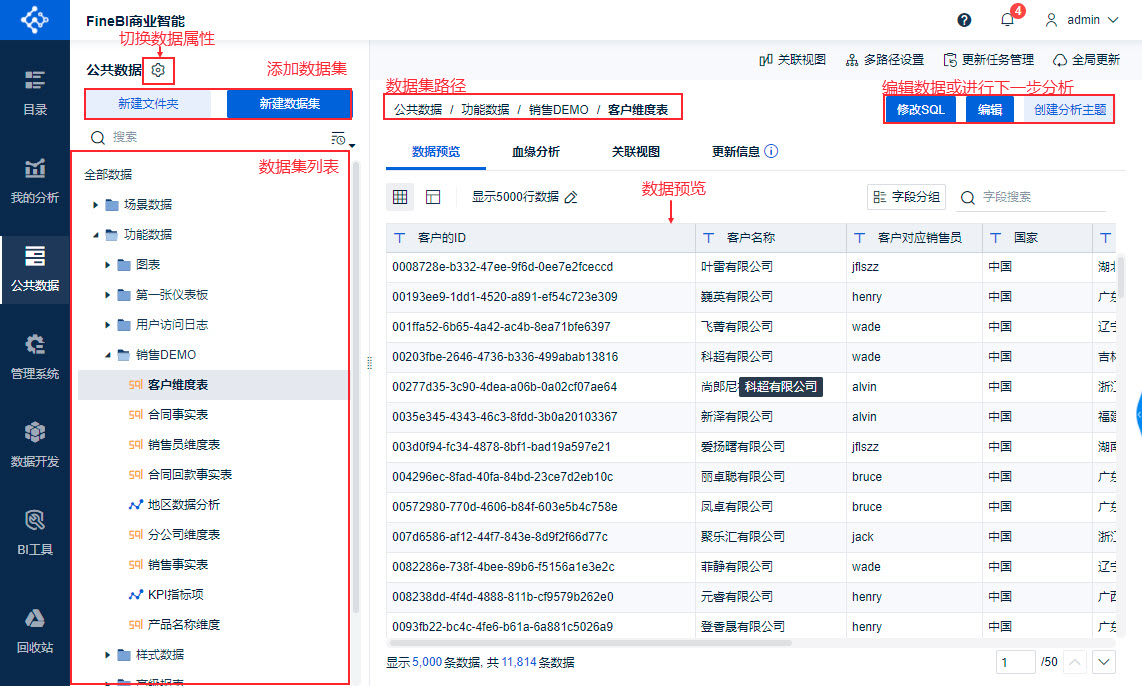Expand the 场景数据 folder
The image size is (1142, 686).
(95, 205)
